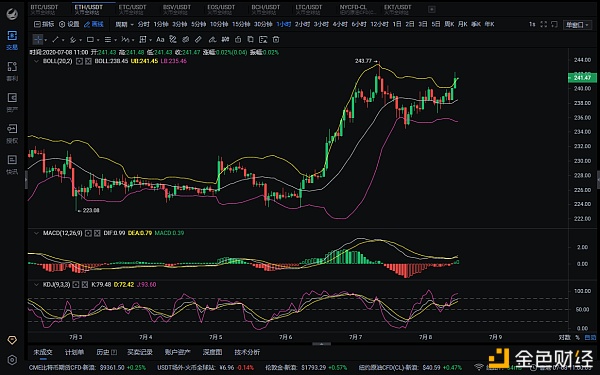This screenshot has height=375, width=600.
Task: Open the 周期 period dropdown
Action: pos(124,24)
